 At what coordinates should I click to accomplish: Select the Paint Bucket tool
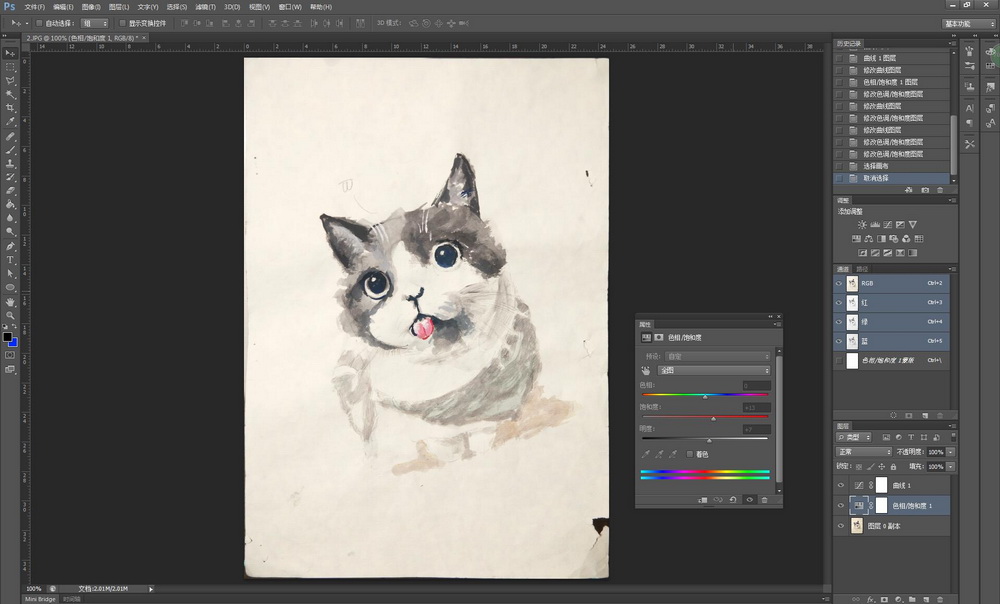(10, 204)
